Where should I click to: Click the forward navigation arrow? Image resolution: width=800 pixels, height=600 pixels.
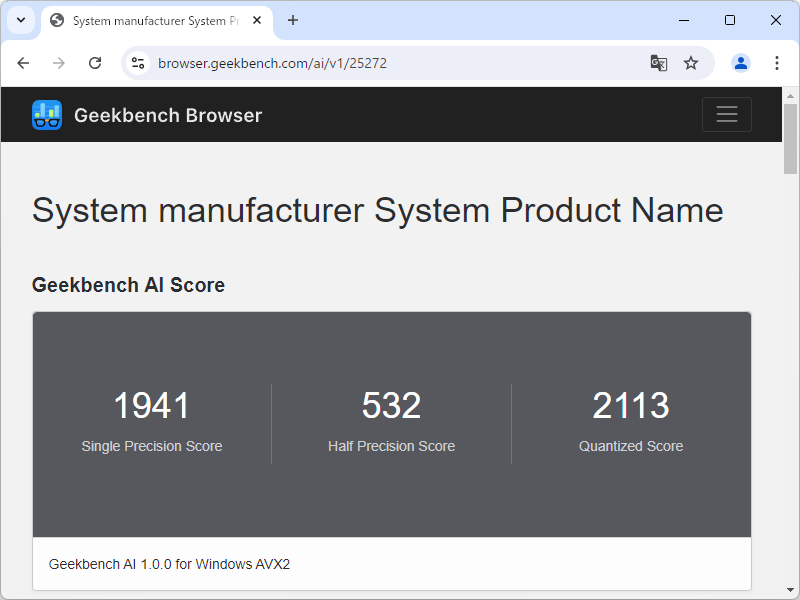59,62
